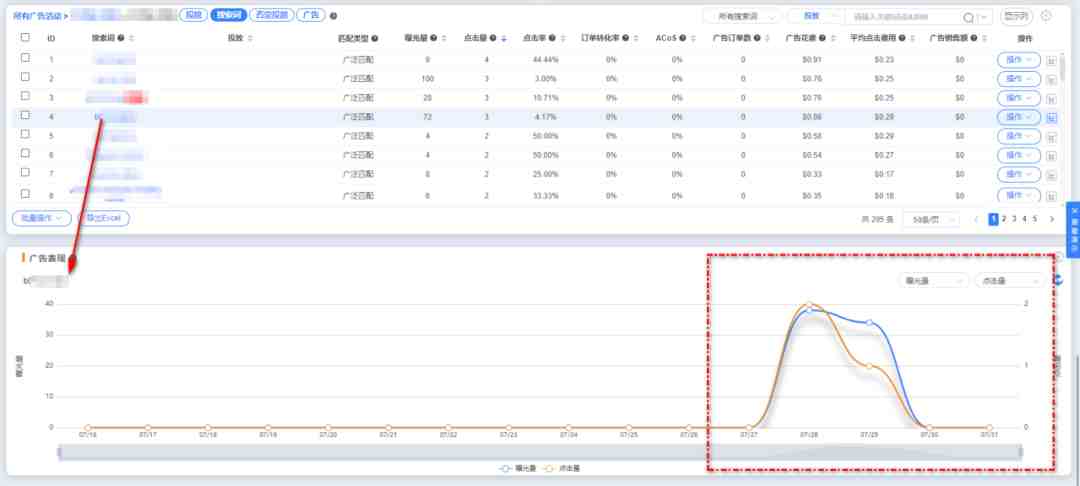Check the box for row 8
Viewport: 1080px width, 486px height.
[x=25, y=194]
